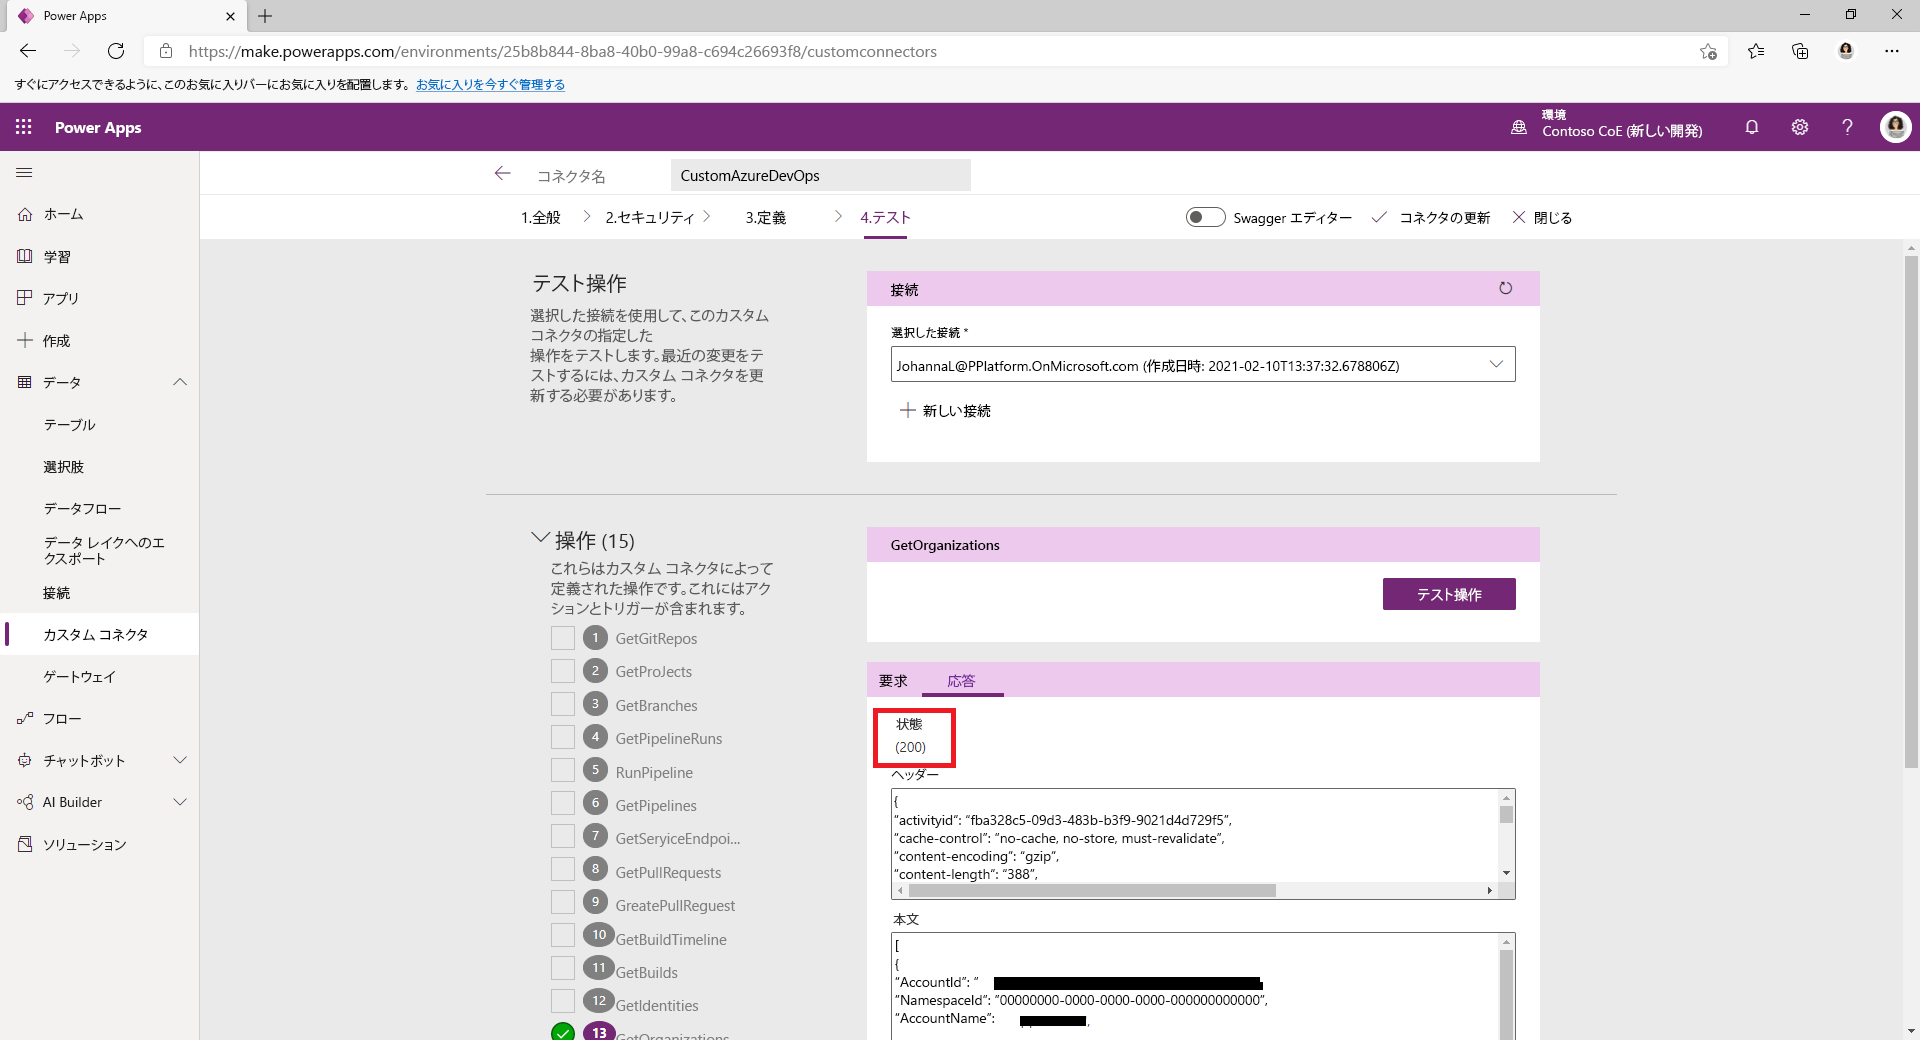Go to step 2 Security tab

650,217
